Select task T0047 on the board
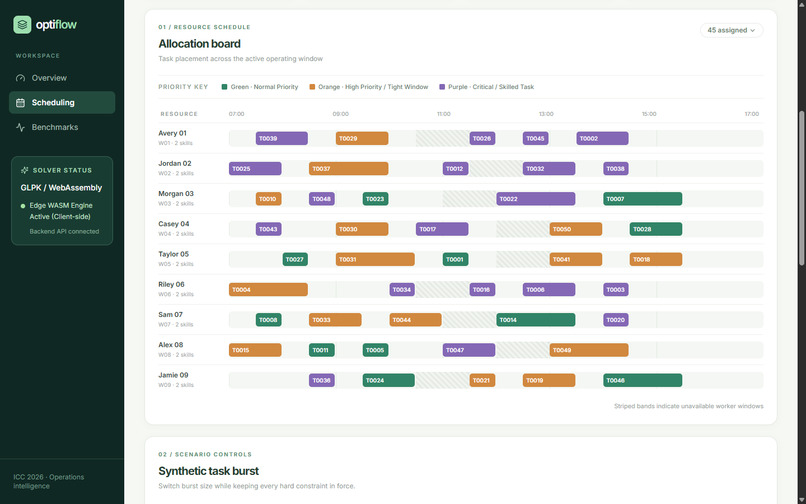Viewport: 806px width, 504px height. coord(469,351)
